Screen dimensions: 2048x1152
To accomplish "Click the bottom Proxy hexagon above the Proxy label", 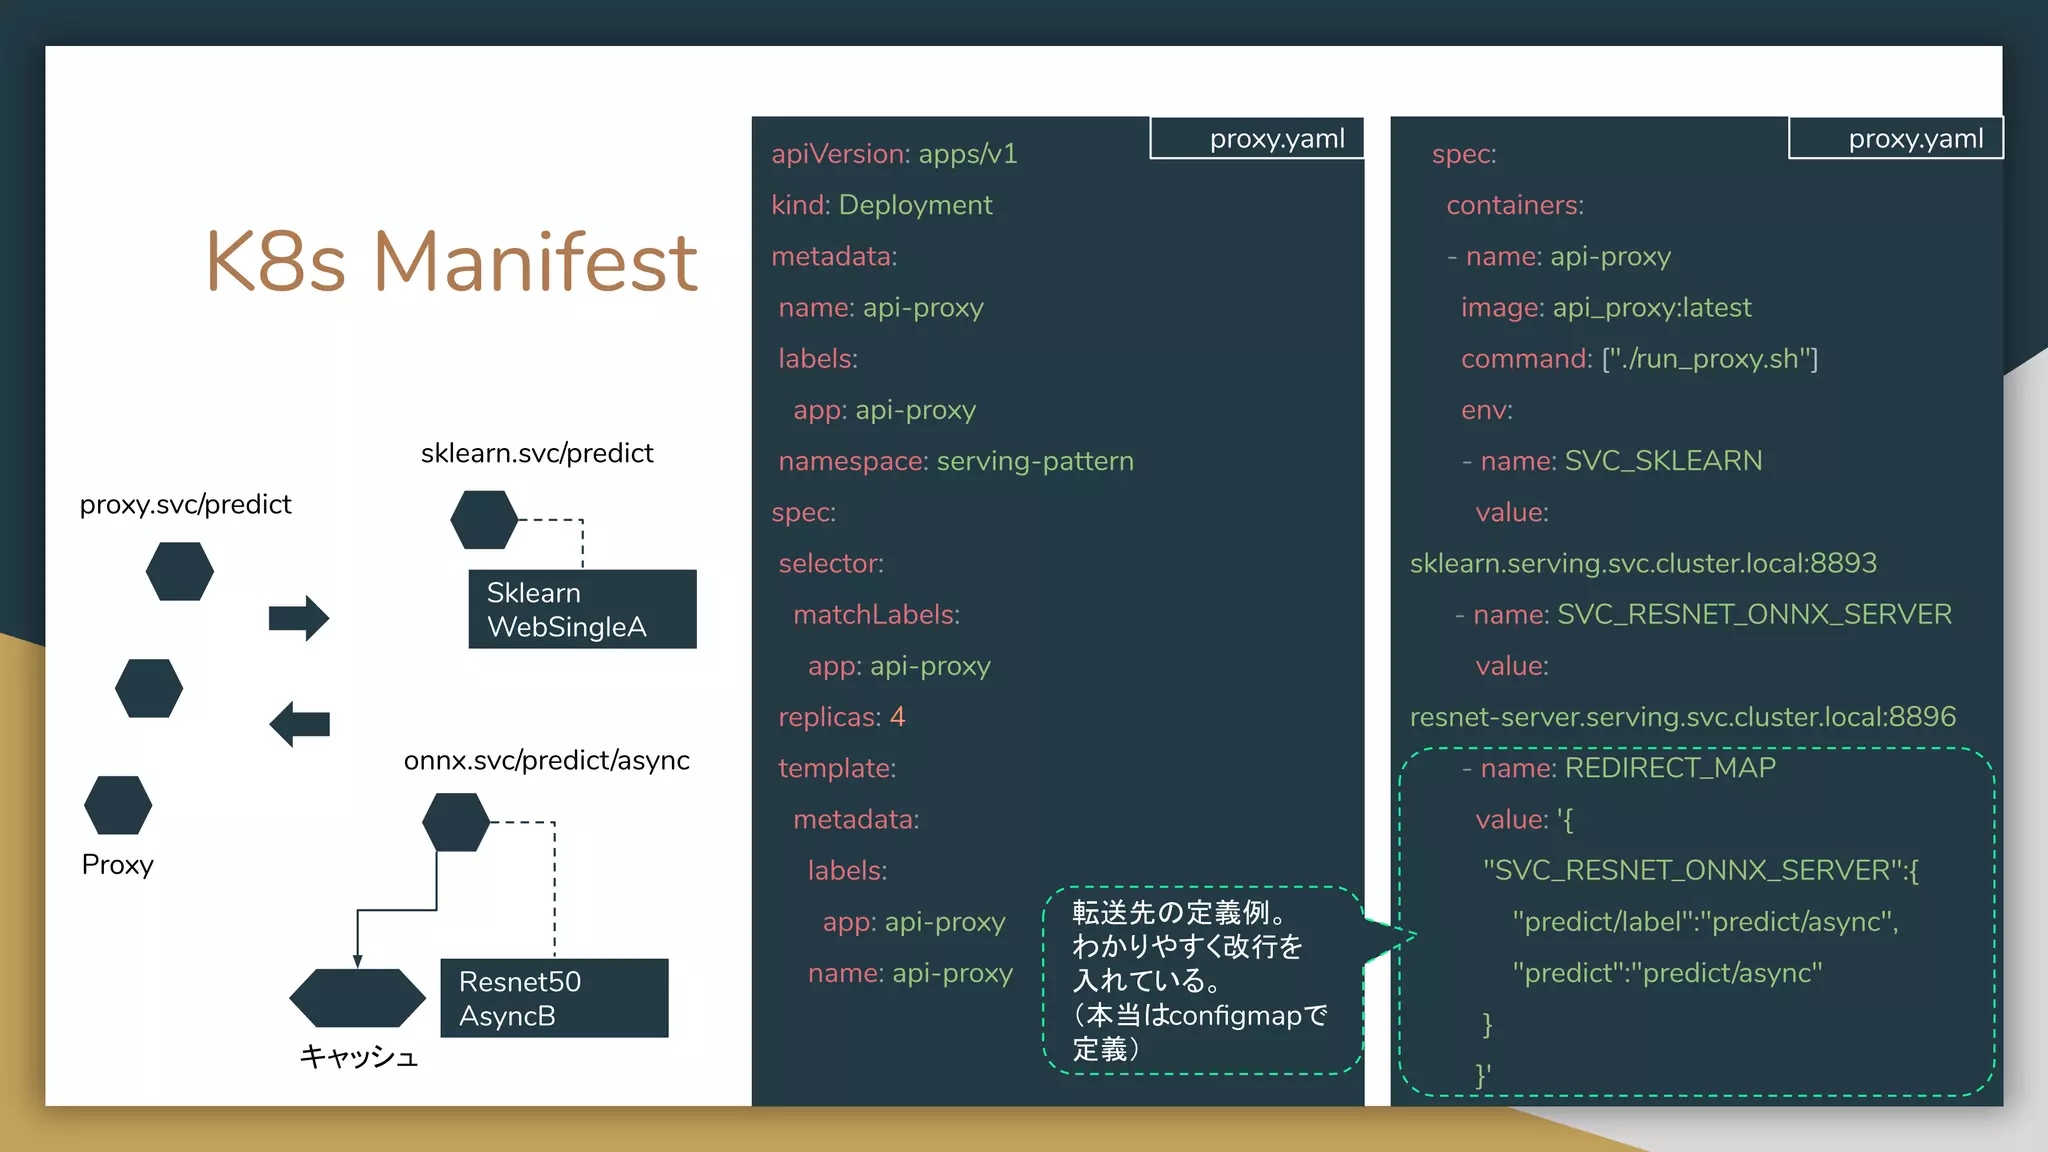I will 118,805.
